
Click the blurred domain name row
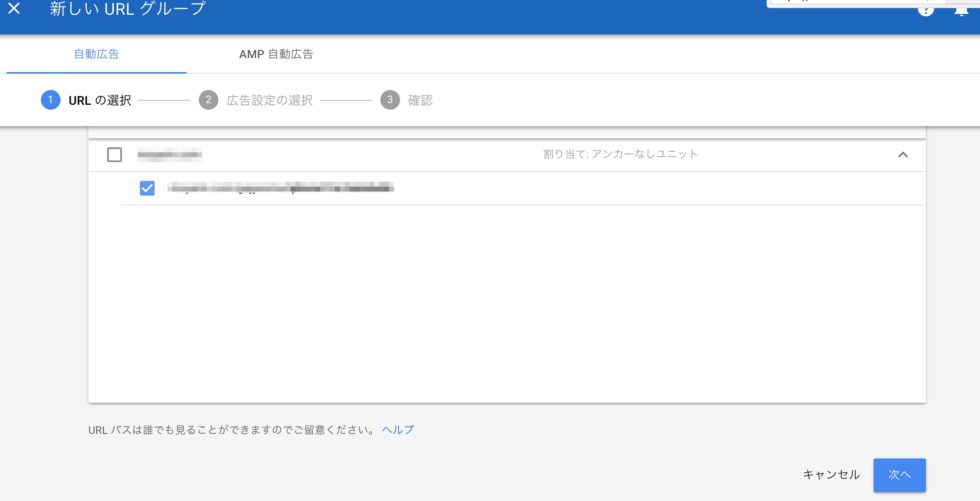coord(170,155)
